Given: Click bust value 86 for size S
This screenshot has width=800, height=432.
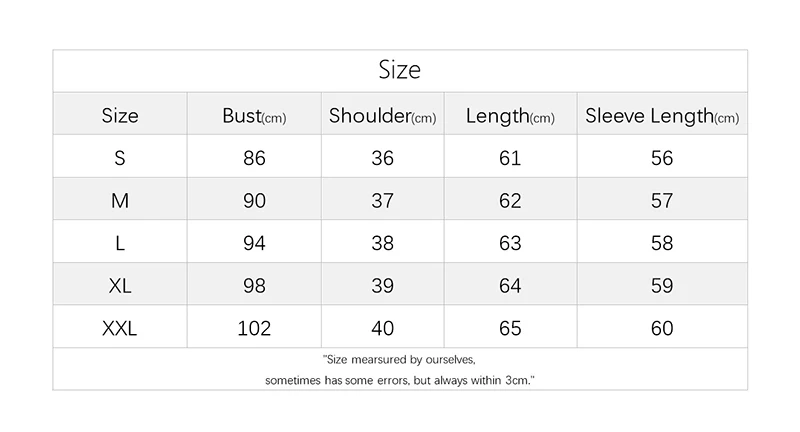Looking at the screenshot, I should click(254, 158).
